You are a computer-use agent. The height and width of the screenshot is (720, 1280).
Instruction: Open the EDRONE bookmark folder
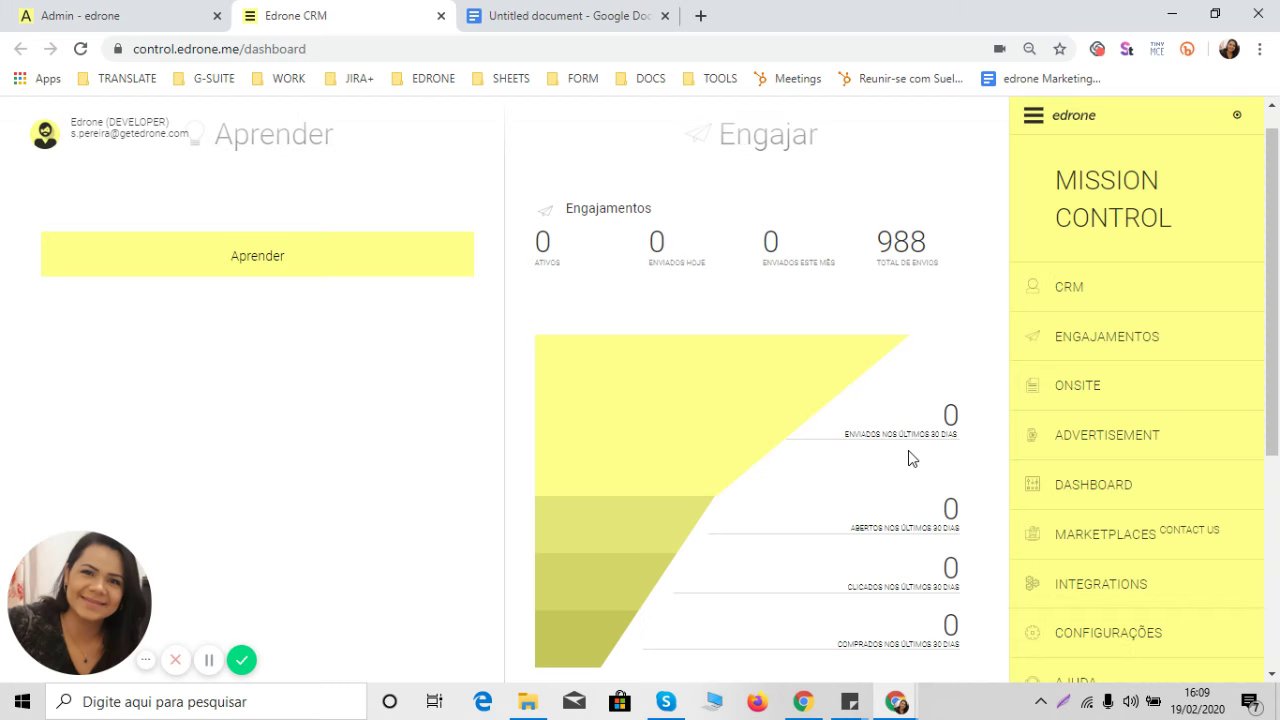(423, 78)
